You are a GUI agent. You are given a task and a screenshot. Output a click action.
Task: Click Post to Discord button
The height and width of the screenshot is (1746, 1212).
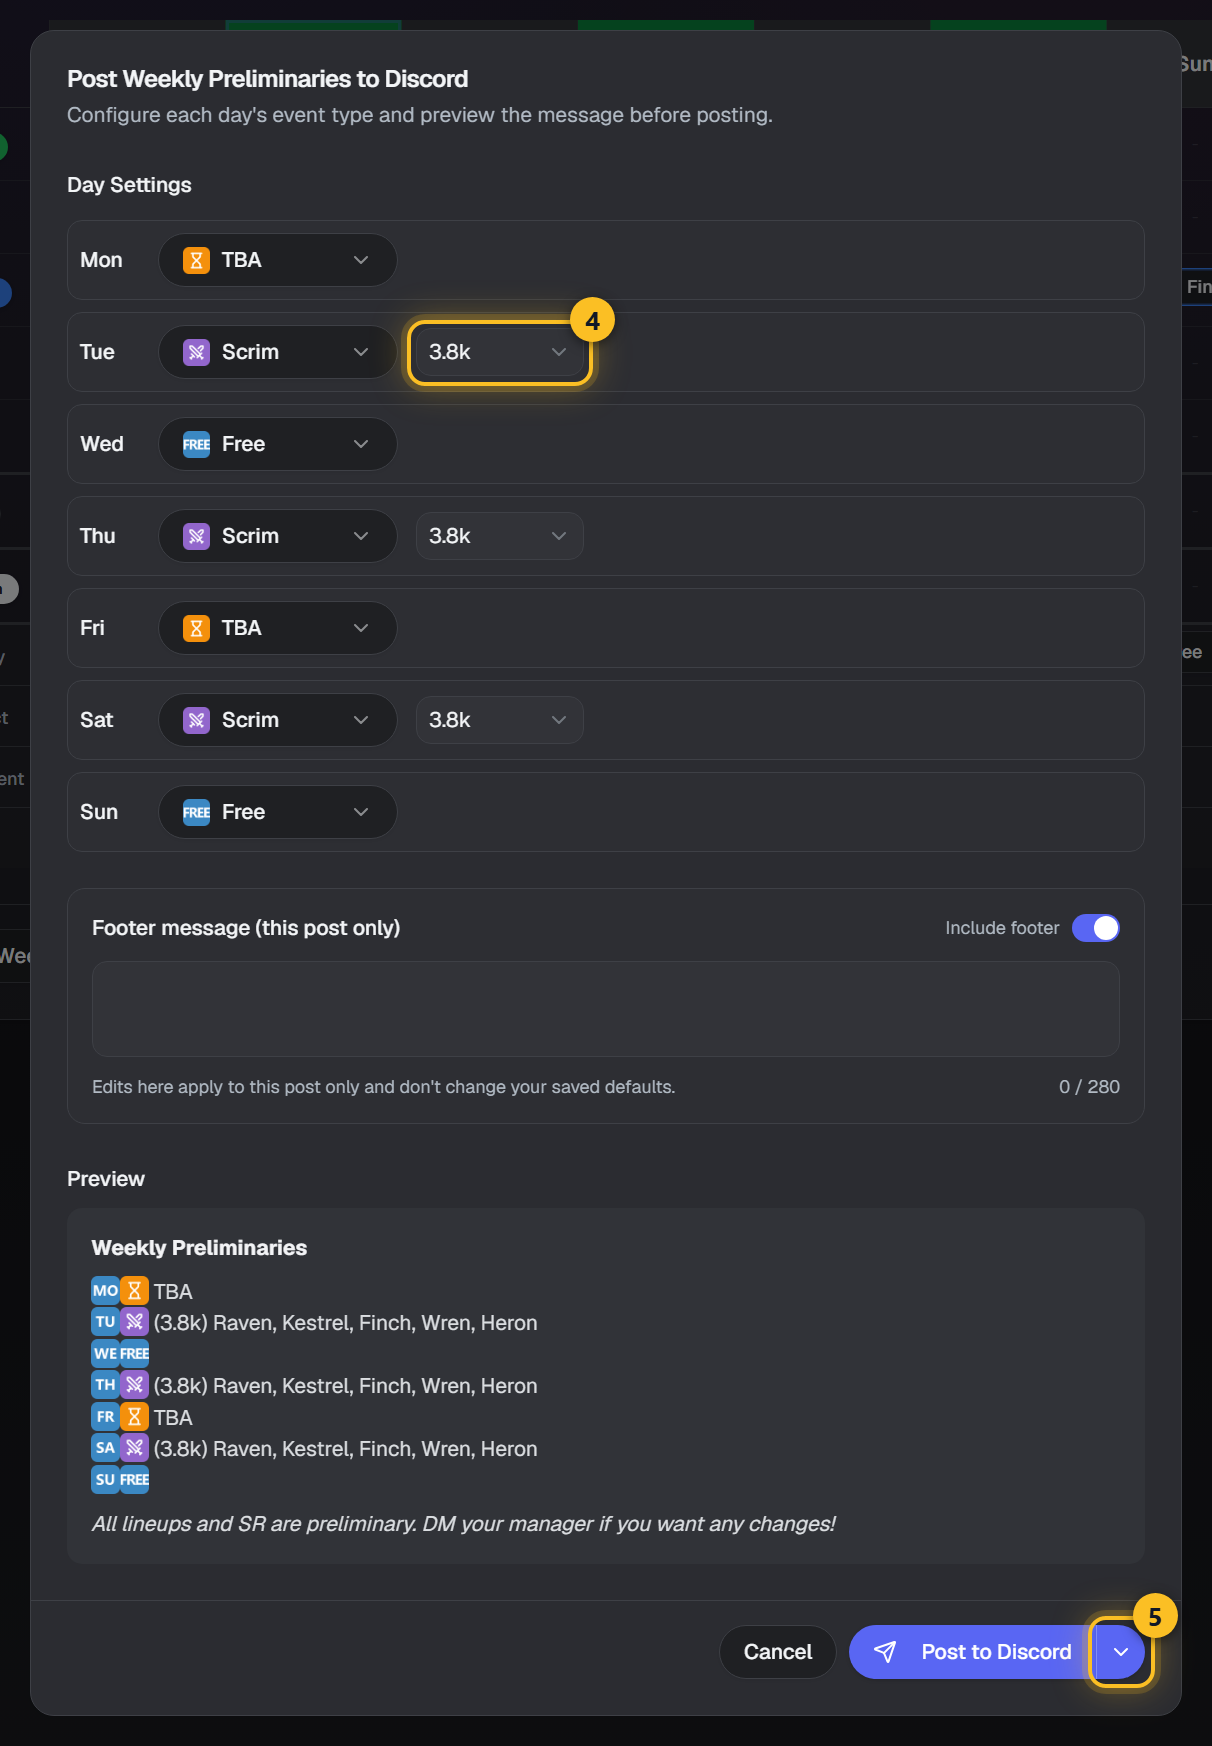[971, 1652]
